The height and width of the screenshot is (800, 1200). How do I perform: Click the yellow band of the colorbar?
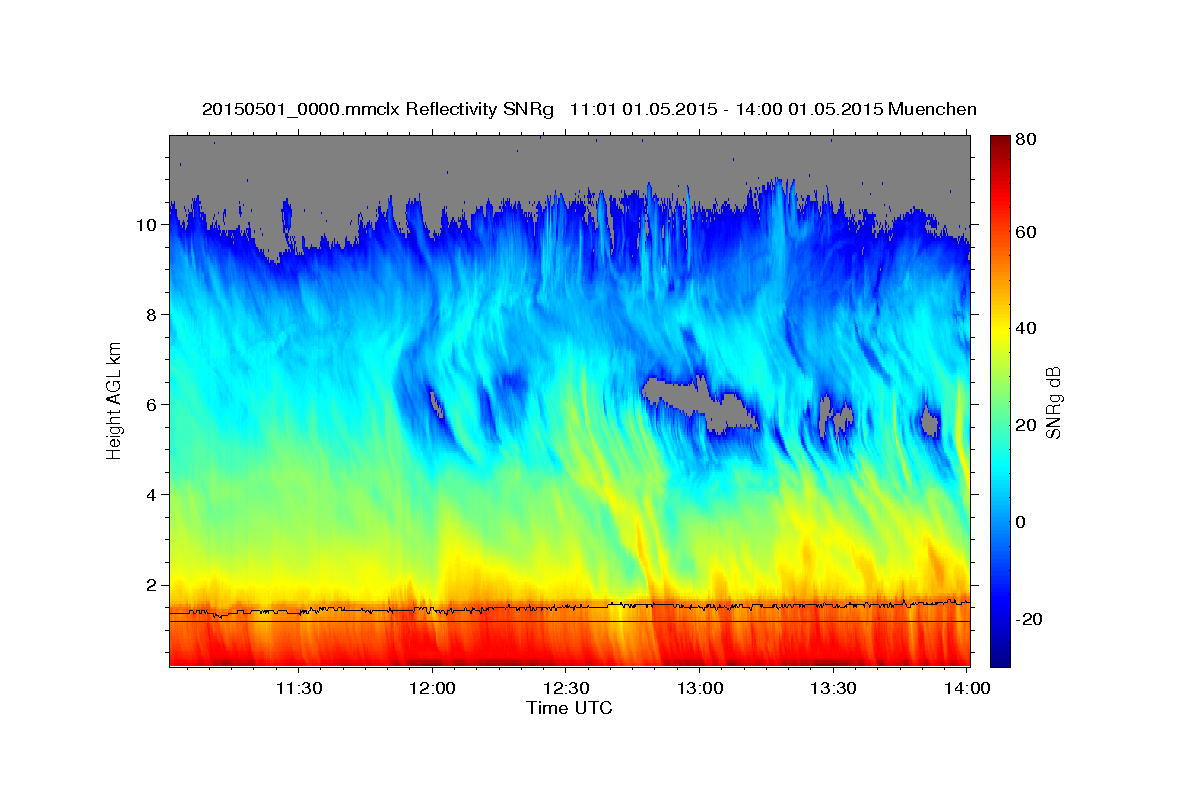999,330
